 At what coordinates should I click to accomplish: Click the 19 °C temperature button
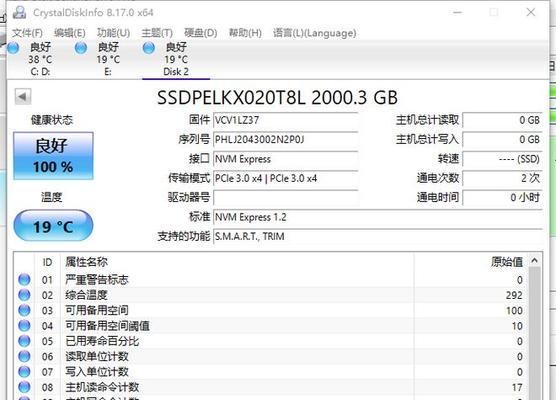(53, 226)
